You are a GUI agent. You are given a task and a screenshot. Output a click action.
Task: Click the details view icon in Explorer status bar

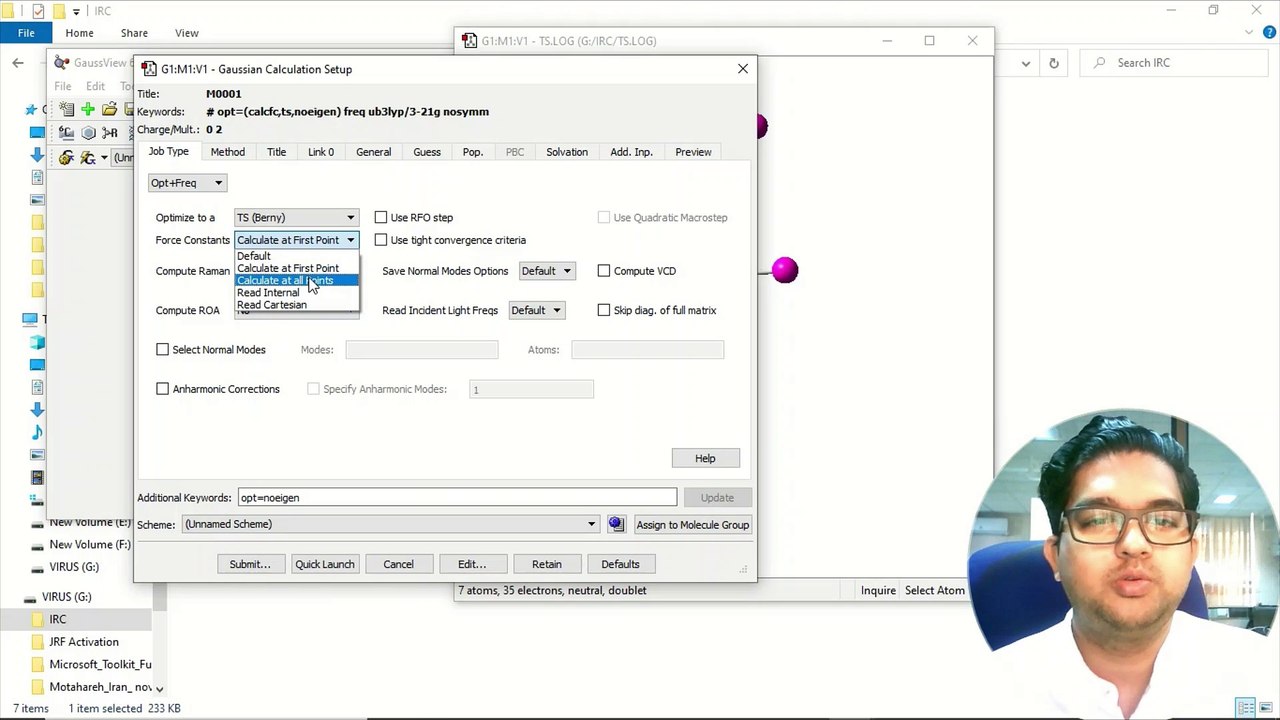[x=1245, y=708]
